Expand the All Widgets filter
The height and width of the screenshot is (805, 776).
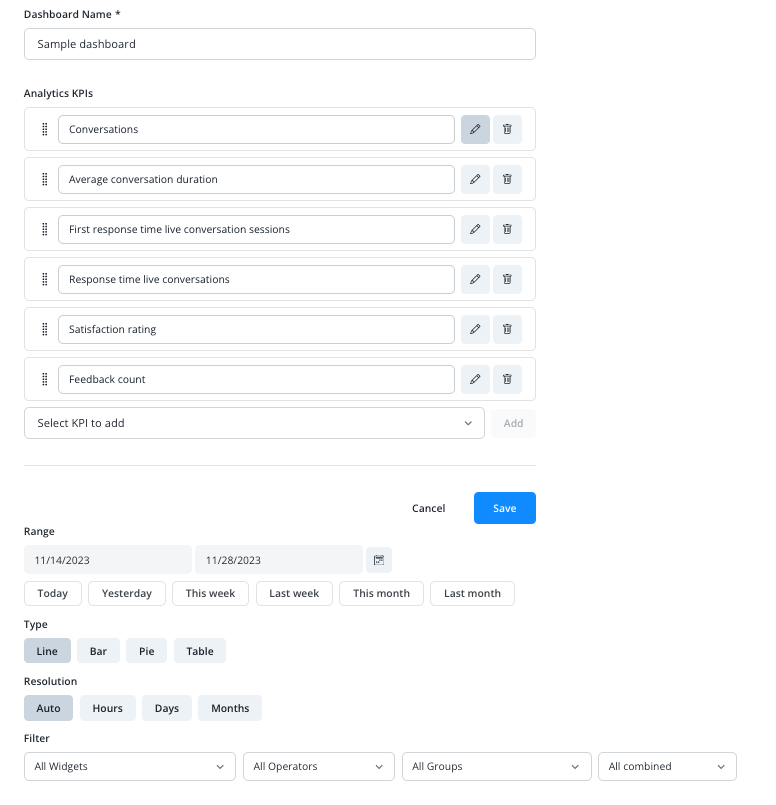[130, 766]
